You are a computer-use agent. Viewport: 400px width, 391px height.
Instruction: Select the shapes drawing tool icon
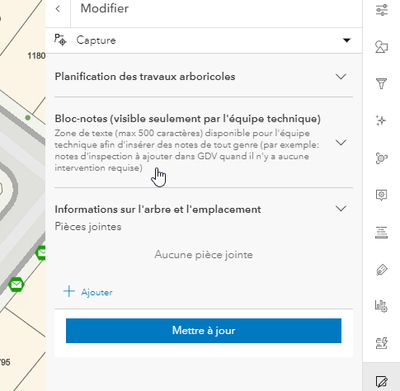click(x=382, y=47)
